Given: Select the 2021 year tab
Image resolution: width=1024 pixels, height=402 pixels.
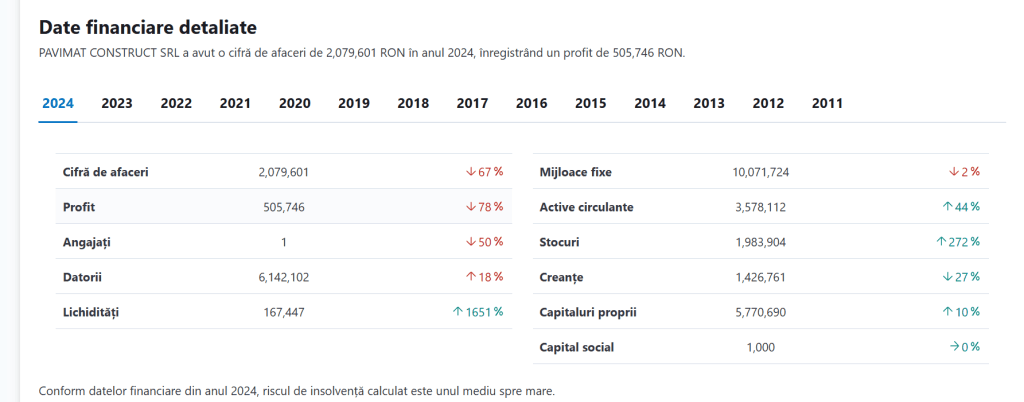Looking at the screenshot, I should (235, 103).
